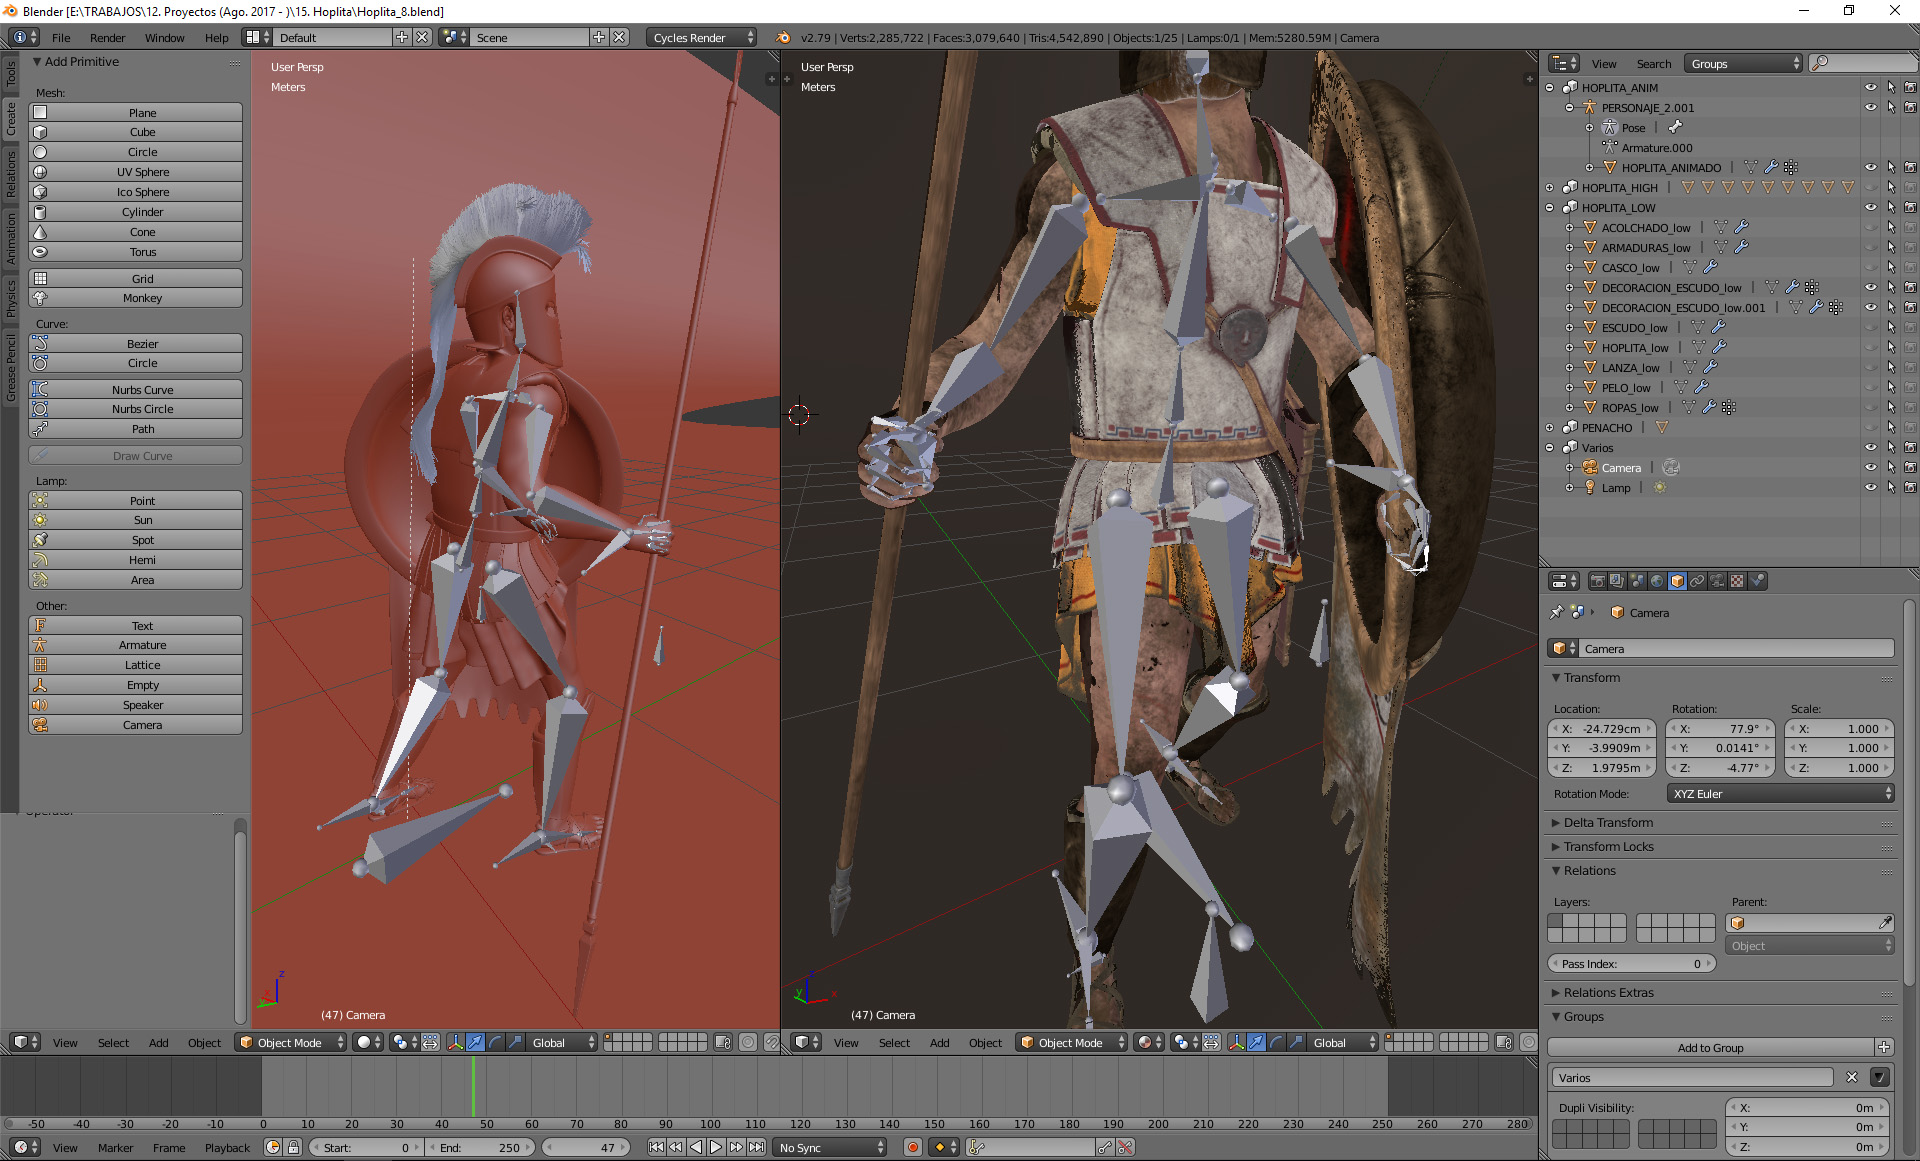
Task: Click the timeline lock time icon
Action: coord(293,1147)
